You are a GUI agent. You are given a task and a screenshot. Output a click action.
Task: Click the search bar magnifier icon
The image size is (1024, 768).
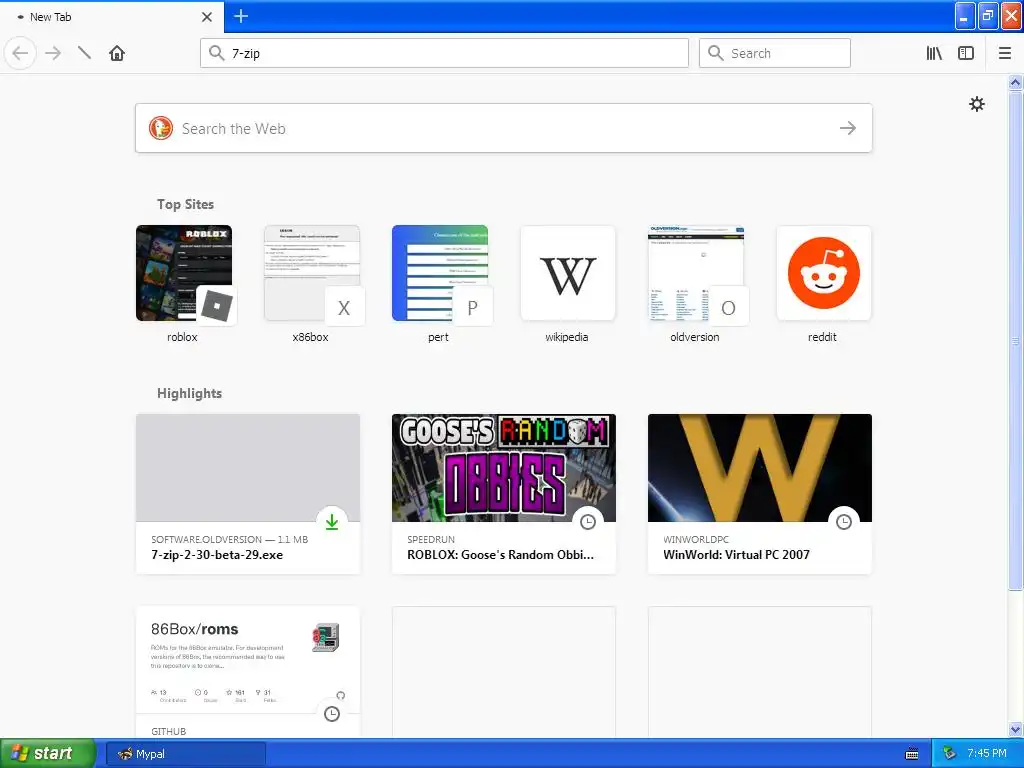(716, 53)
